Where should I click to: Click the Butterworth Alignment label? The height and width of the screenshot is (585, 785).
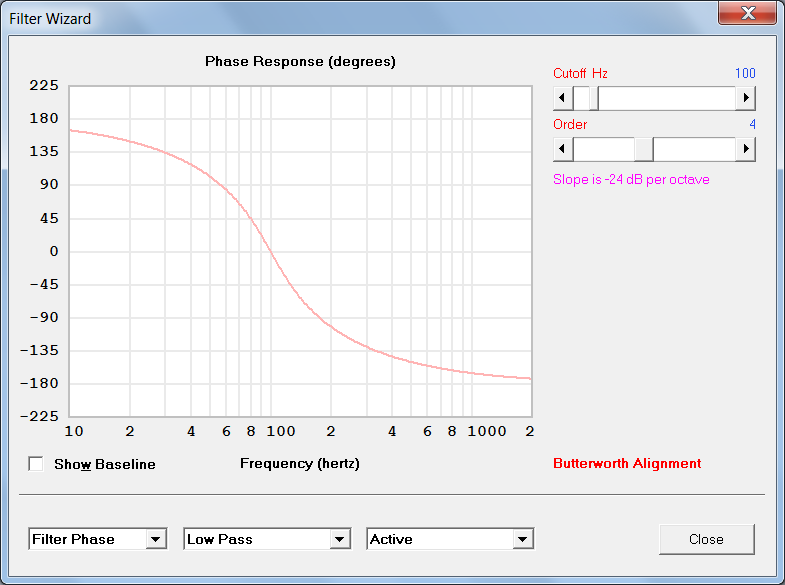click(x=627, y=463)
